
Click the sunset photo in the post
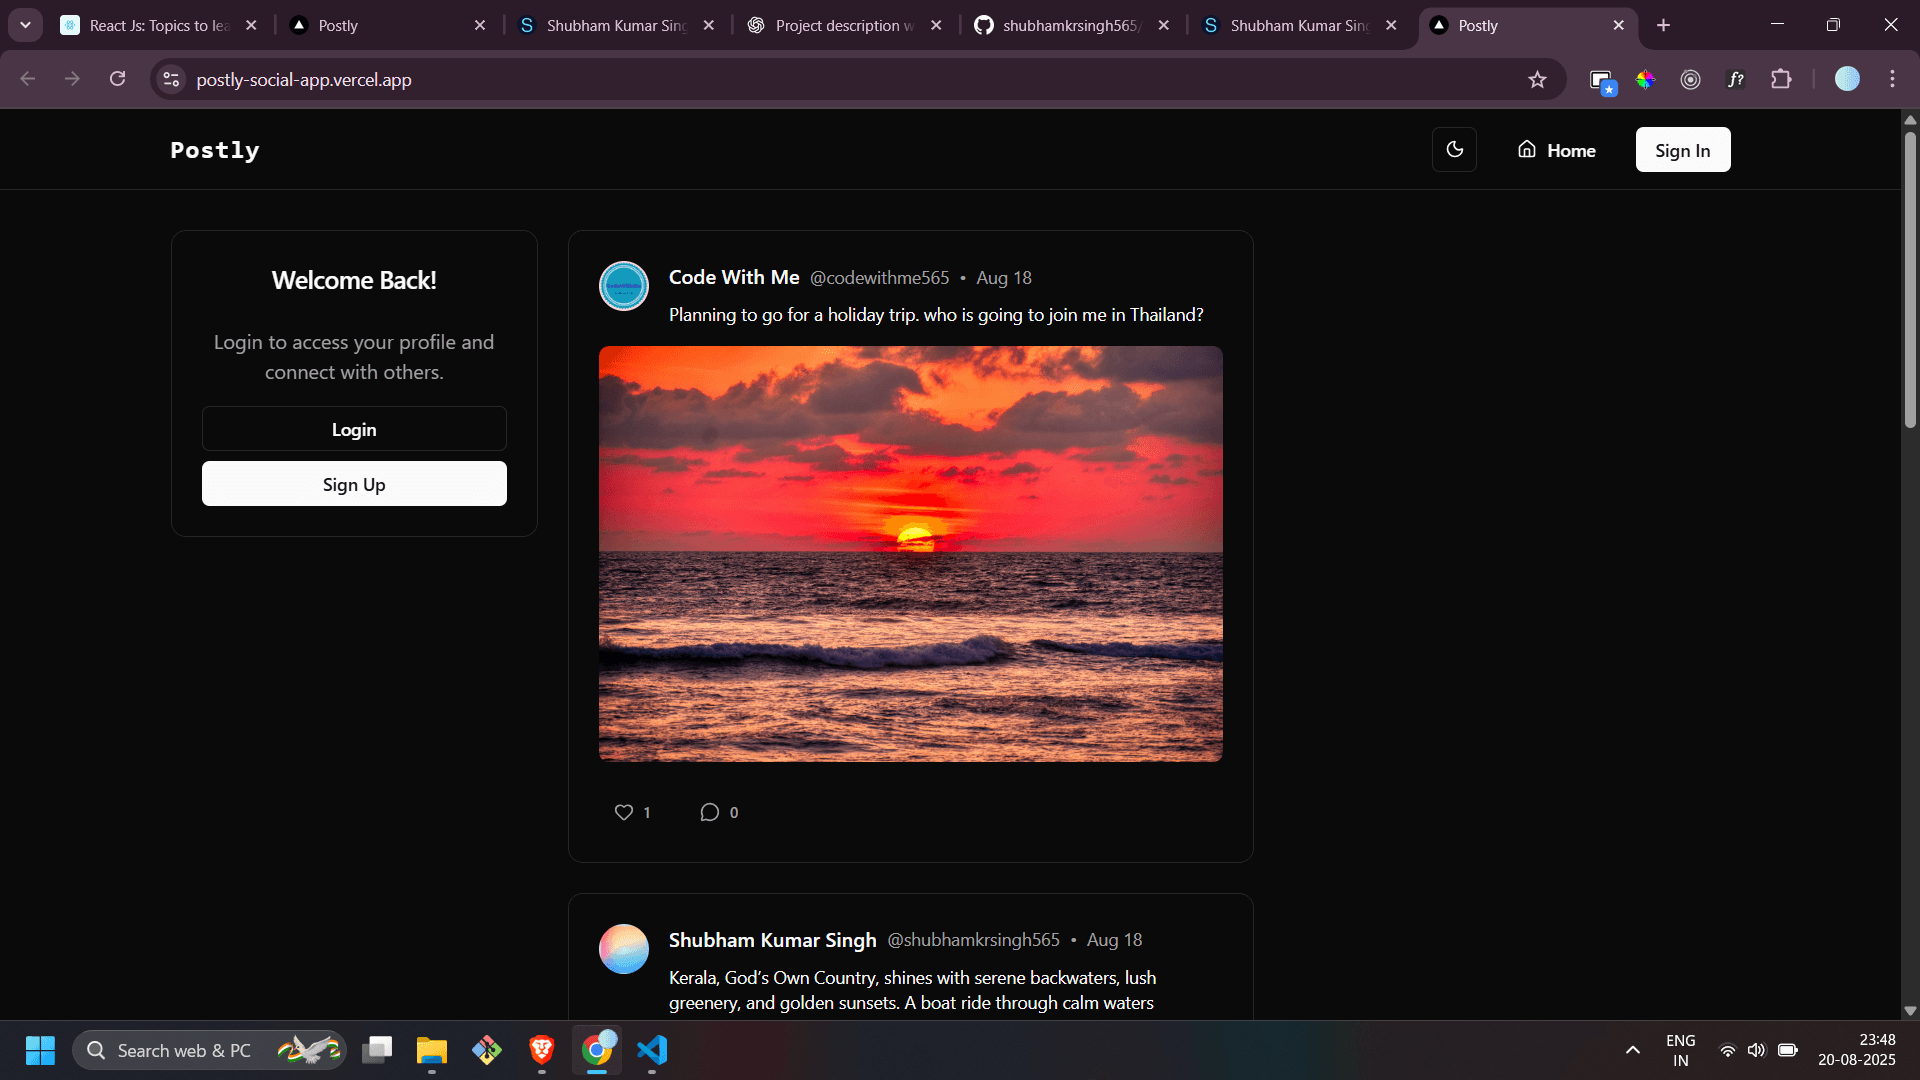click(x=910, y=553)
